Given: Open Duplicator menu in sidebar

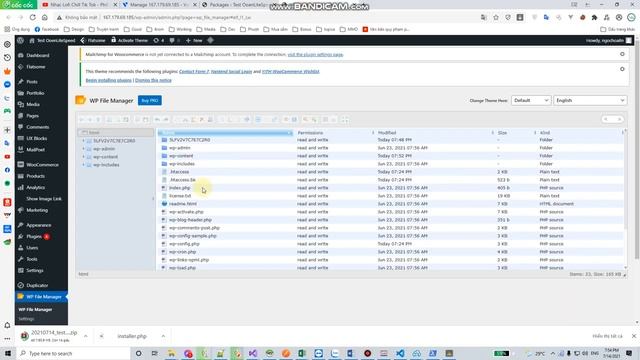Looking at the screenshot, I should click(x=37, y=285).
